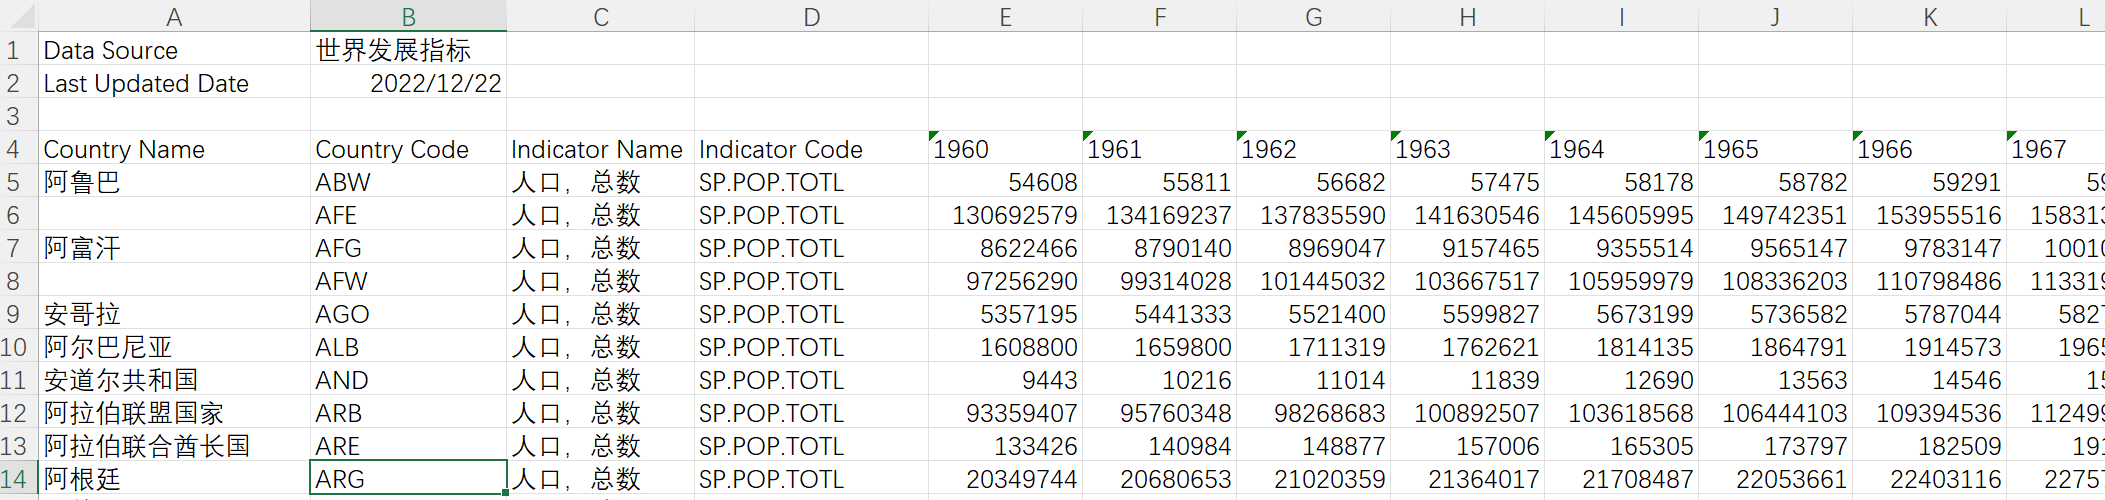The width and height of the screenshot is (2105, 500).
Task: Click the 'Indicator Name' header cell
Action: pos(600,149)
